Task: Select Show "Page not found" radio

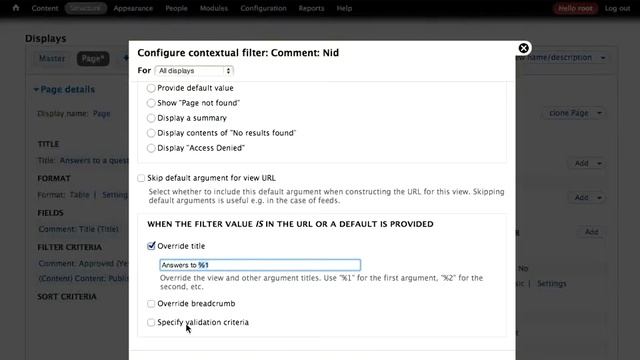Action: (x=151, y=103)
